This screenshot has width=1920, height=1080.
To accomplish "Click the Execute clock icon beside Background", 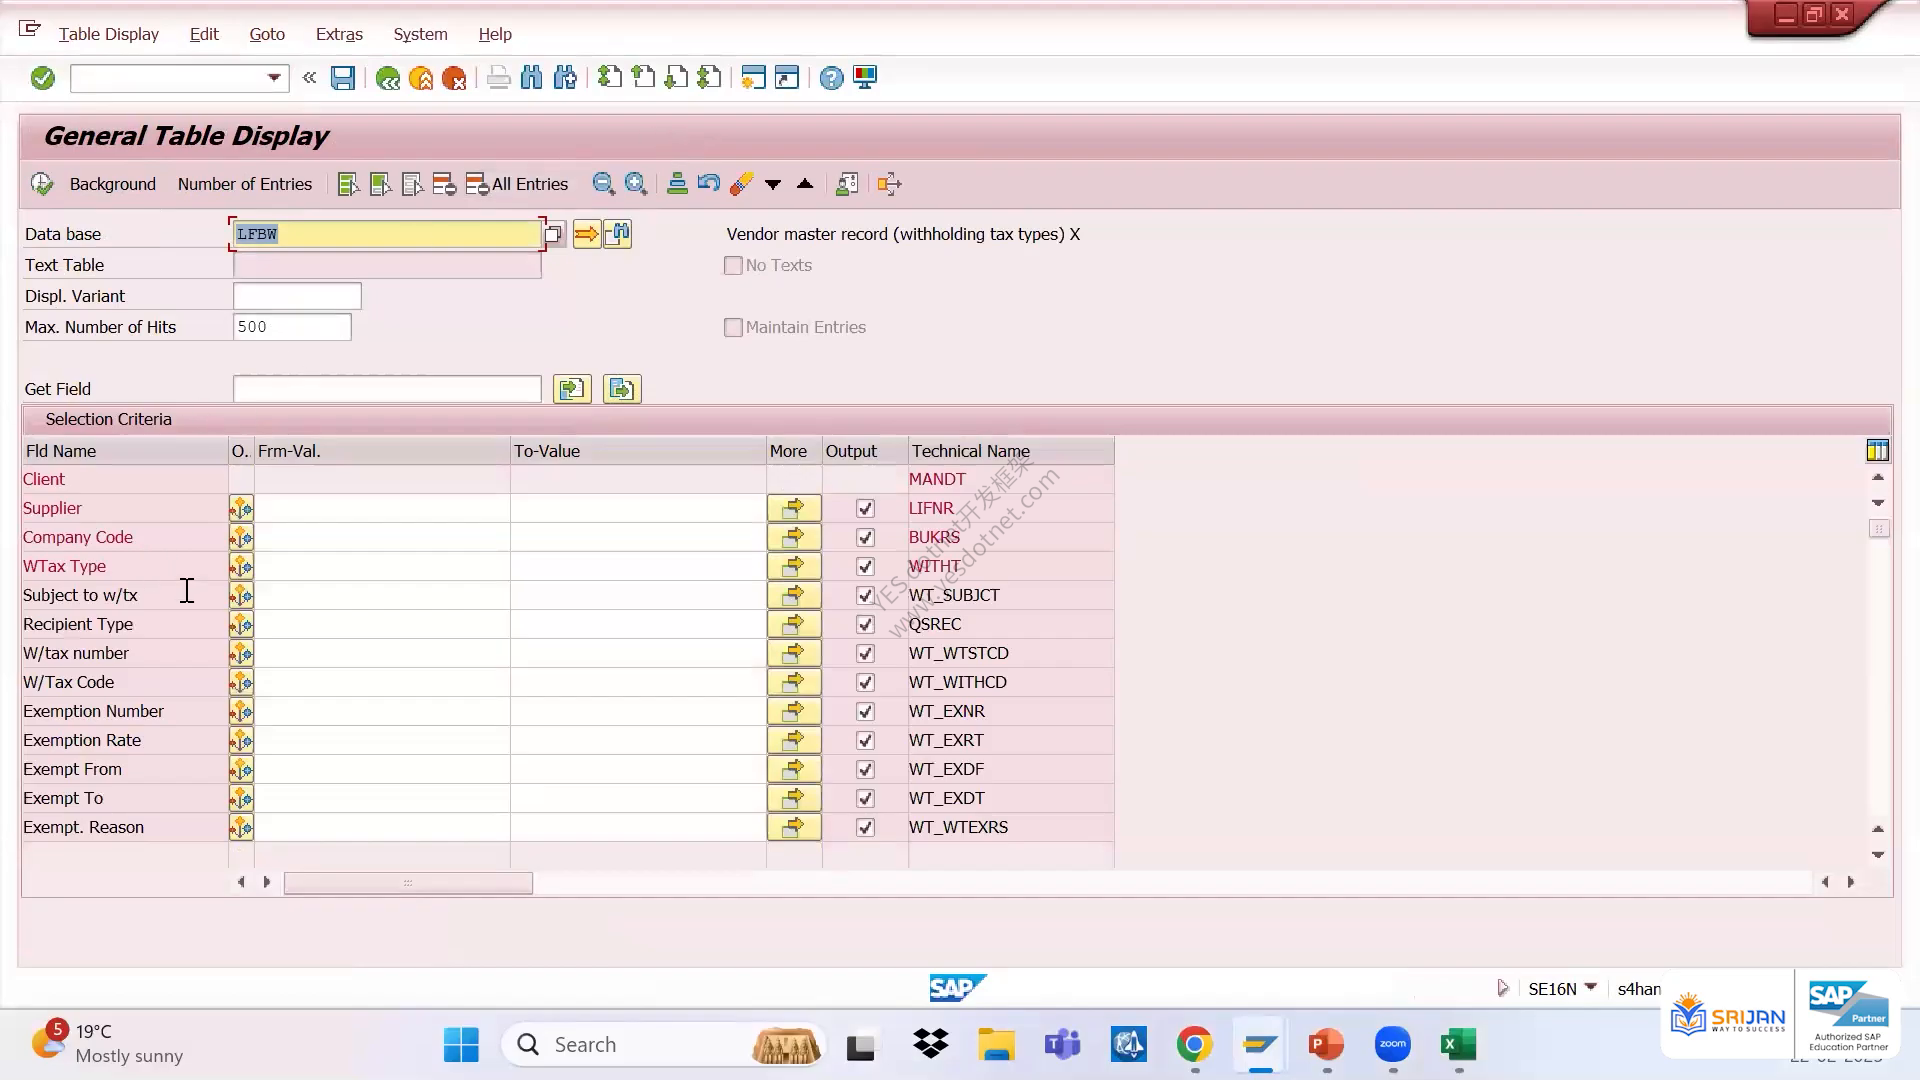I will [x=42, y=184].
